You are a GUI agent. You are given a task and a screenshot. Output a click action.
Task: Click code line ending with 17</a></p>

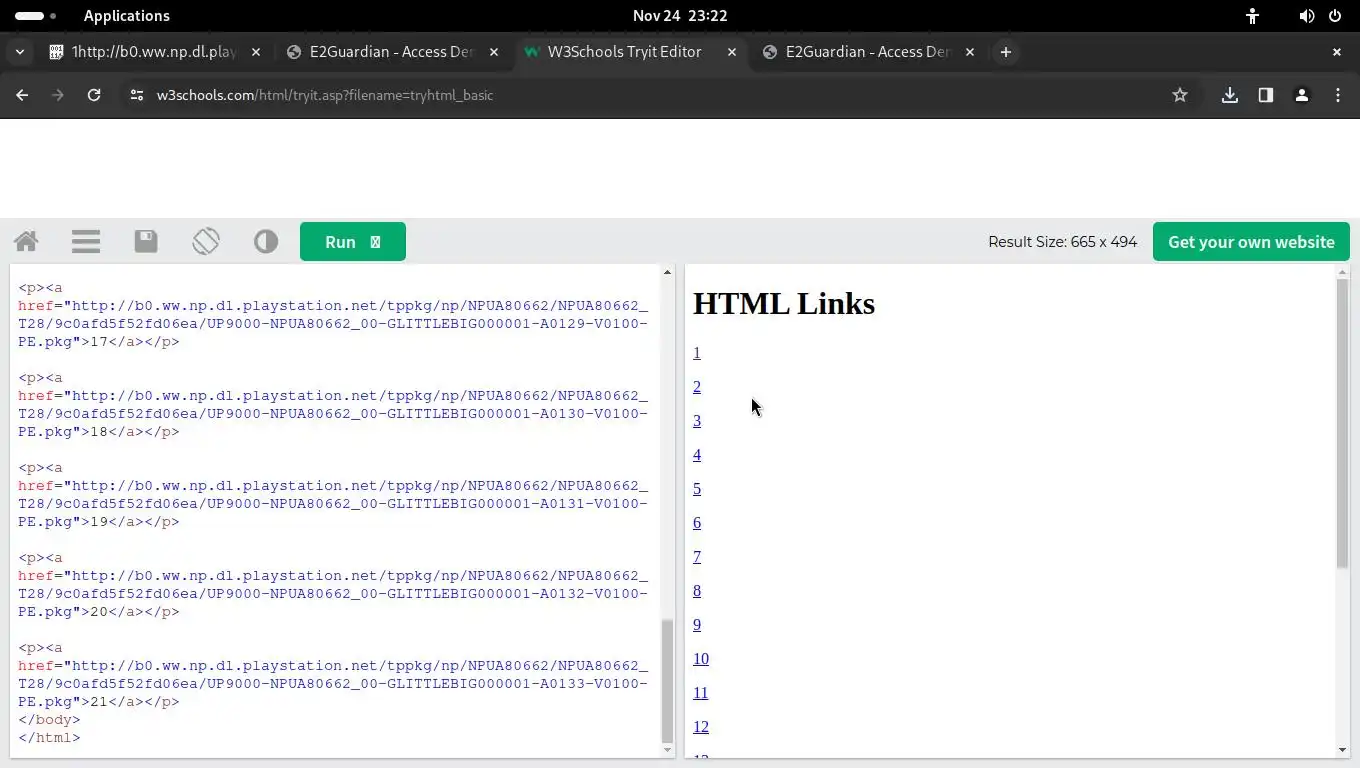point(99,342)
